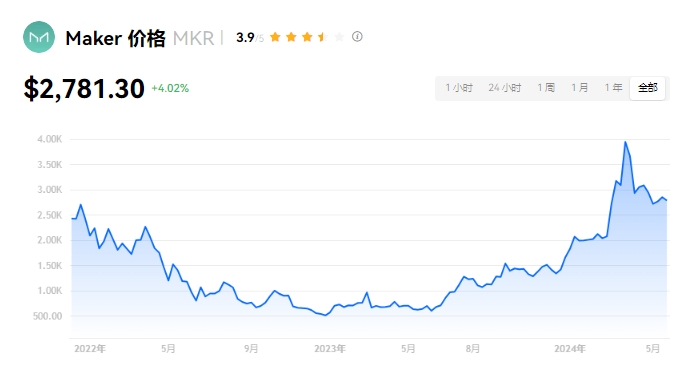
Task: Click the Maker 价格 title text
Action: pyautogui.click(x=115, y=38)
